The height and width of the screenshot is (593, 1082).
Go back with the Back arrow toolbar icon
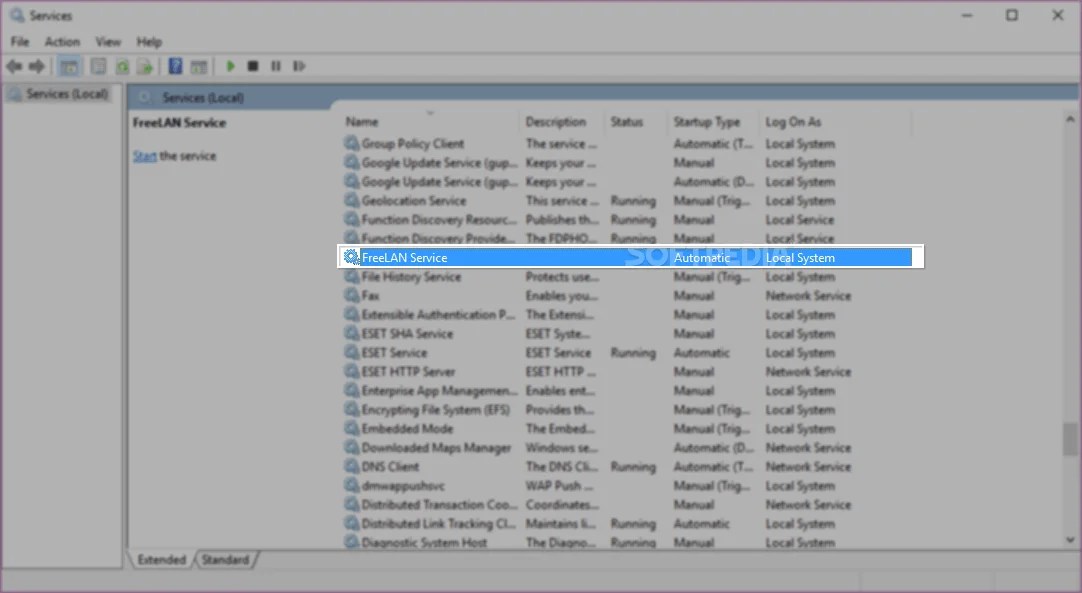(14, 66)
